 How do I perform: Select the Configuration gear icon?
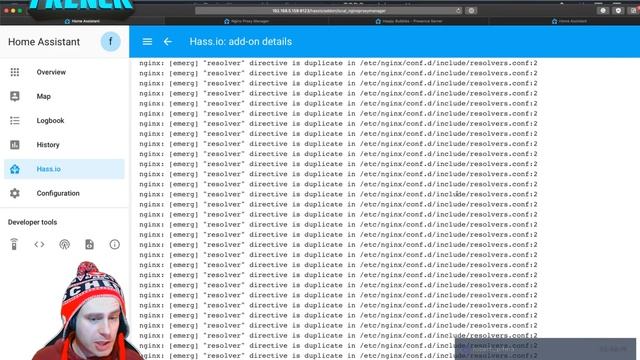click(x=15, y=193)
